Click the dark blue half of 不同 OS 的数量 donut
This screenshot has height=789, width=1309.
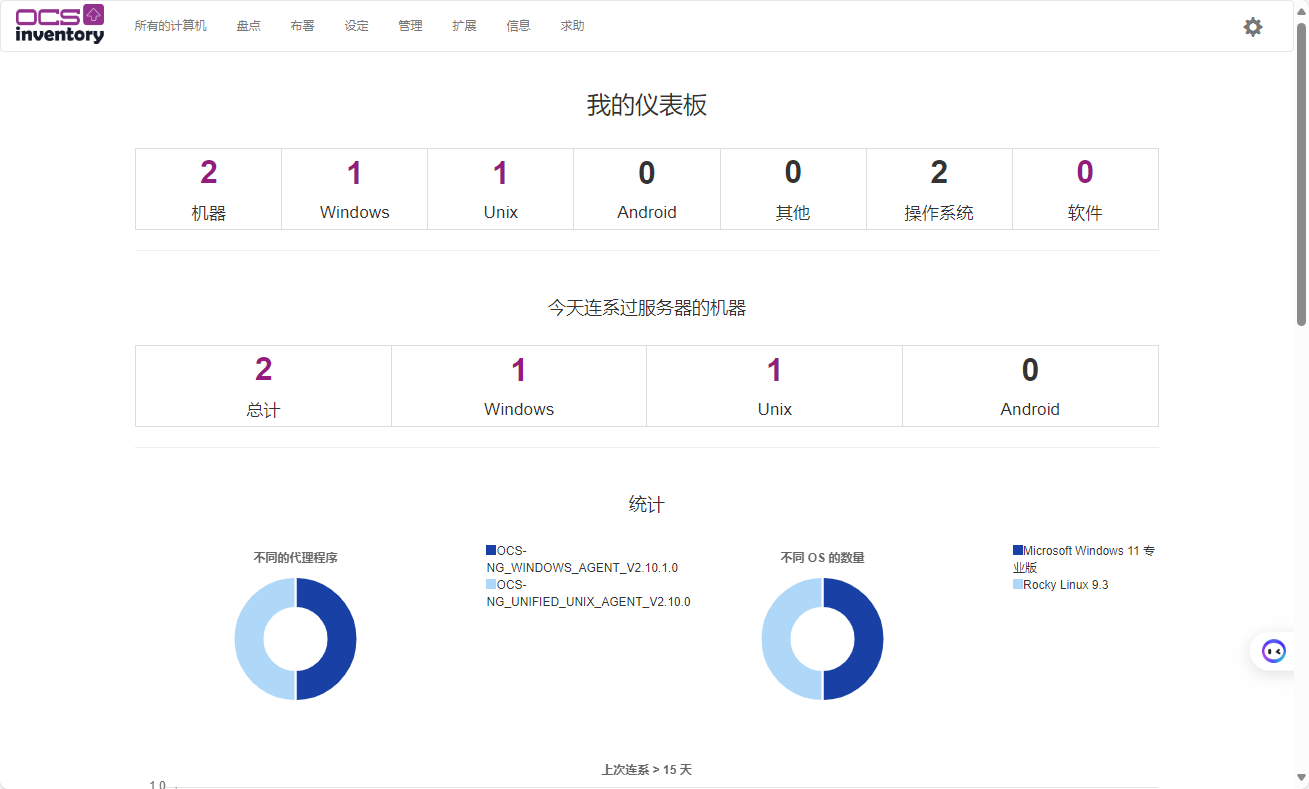tap(868, 639)
